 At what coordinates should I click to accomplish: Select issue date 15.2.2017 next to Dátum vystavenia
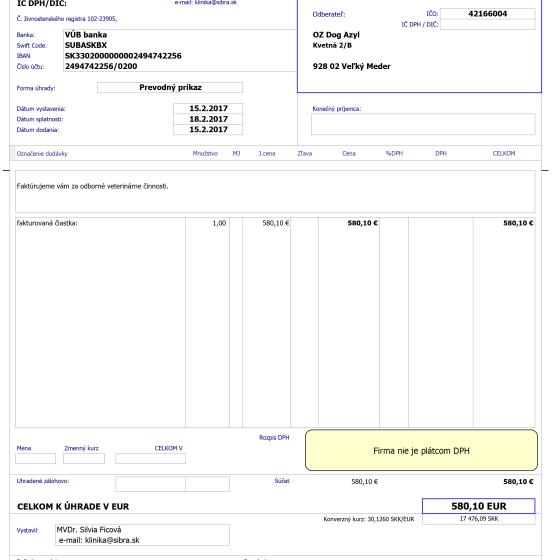(208, 108)
